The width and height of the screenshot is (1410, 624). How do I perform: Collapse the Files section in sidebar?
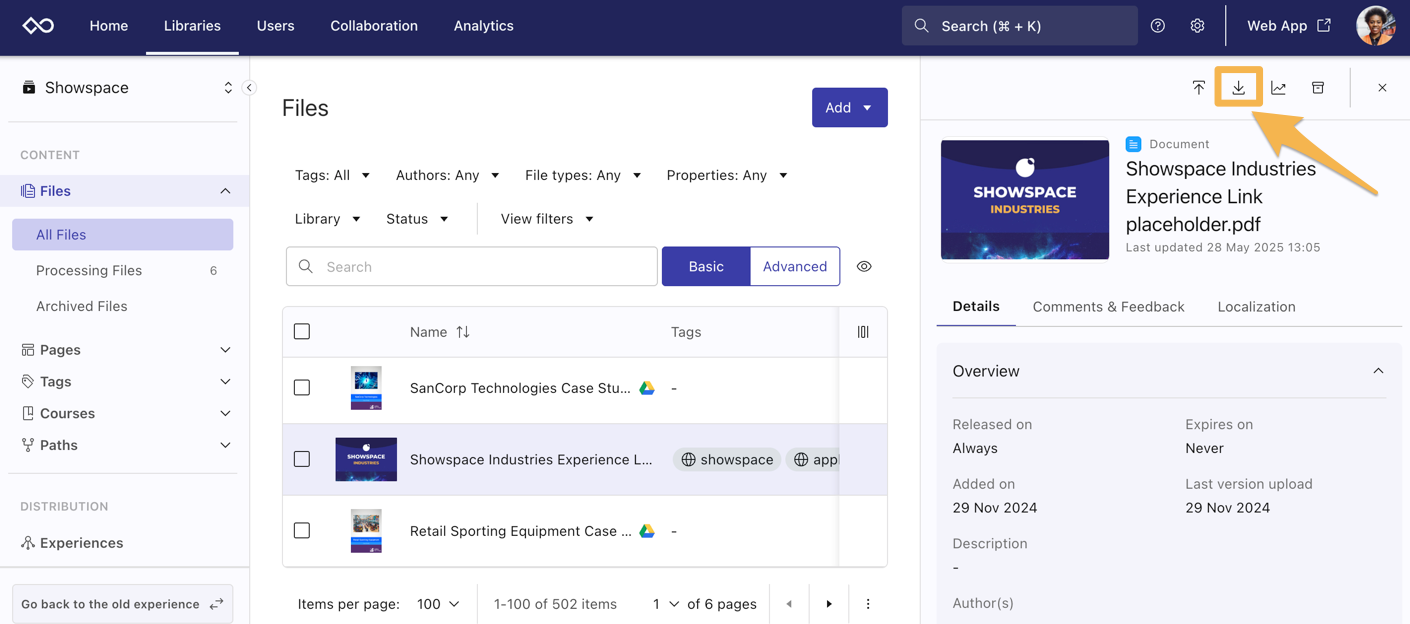pyautogui.click(x=225, y=191)
